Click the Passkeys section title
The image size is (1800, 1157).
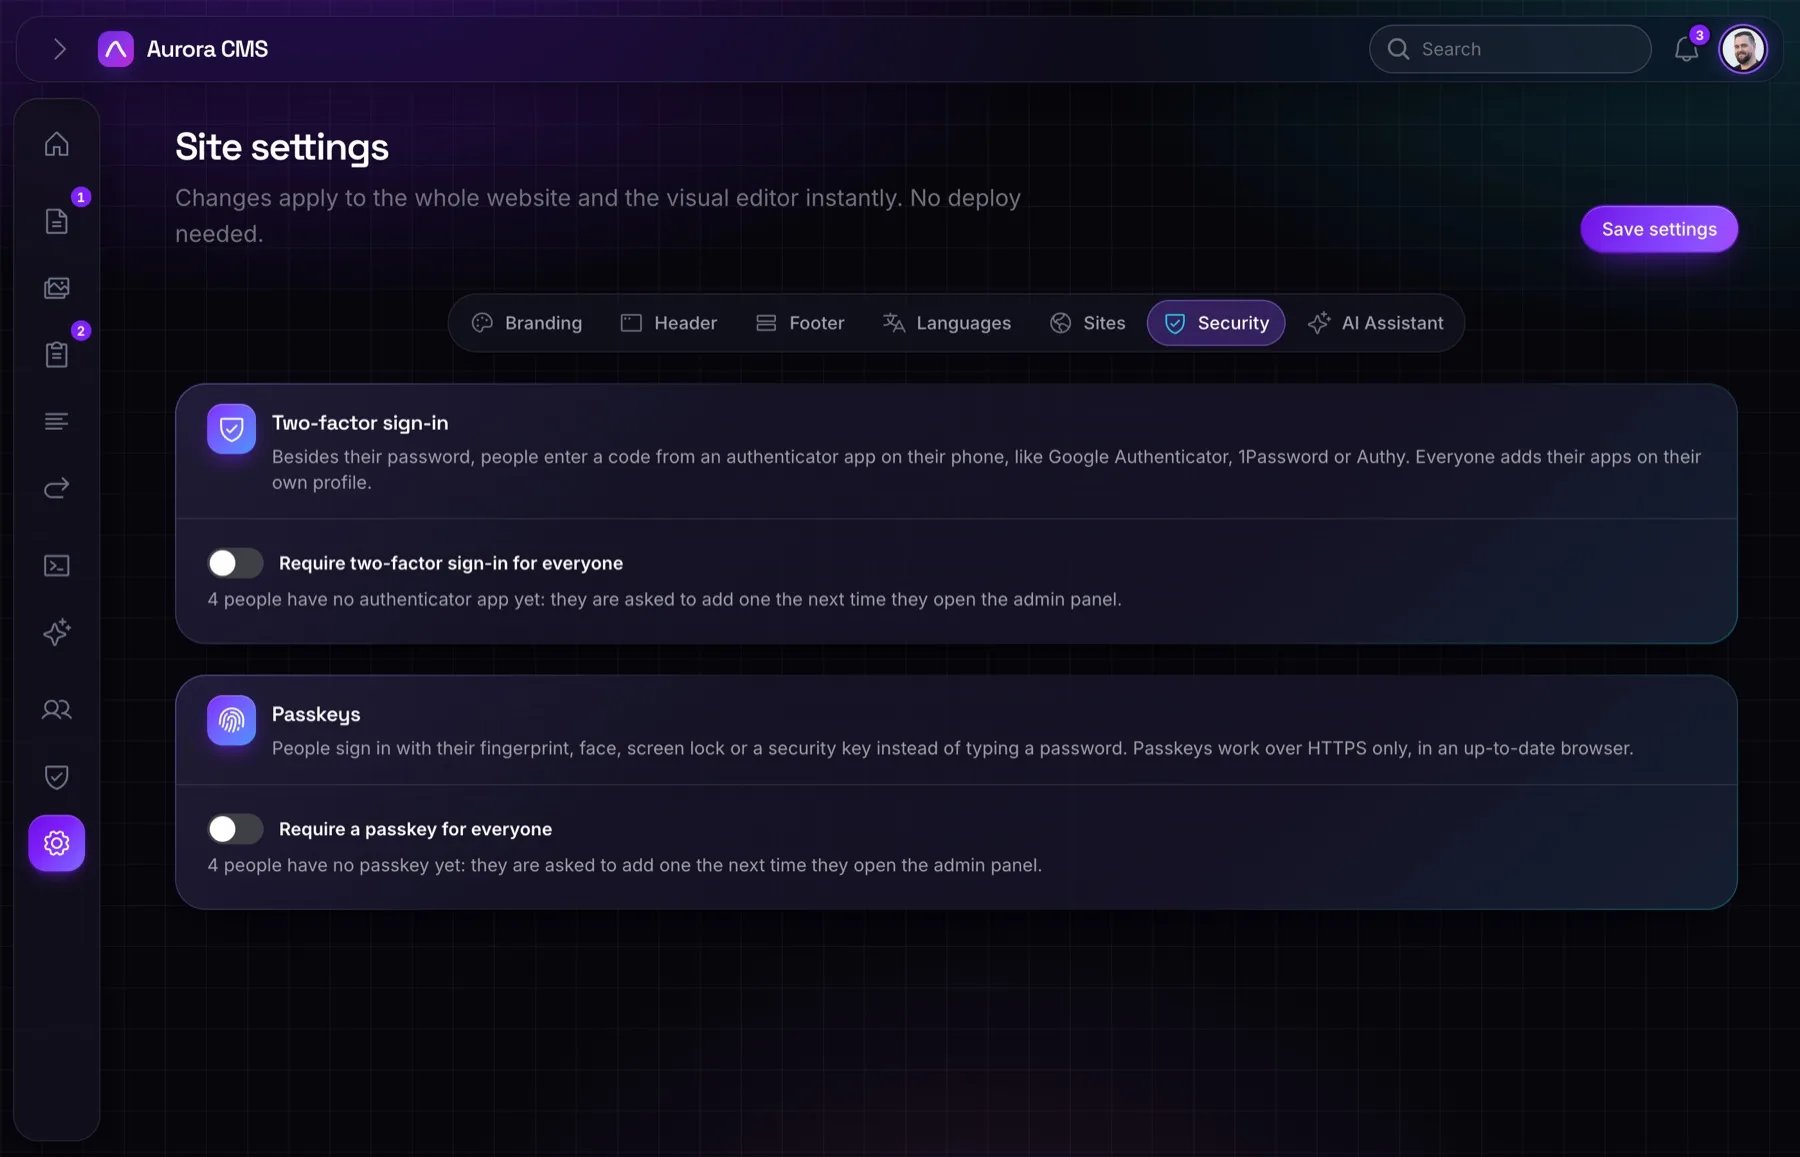pyautogui.click(x=316, y=714)
